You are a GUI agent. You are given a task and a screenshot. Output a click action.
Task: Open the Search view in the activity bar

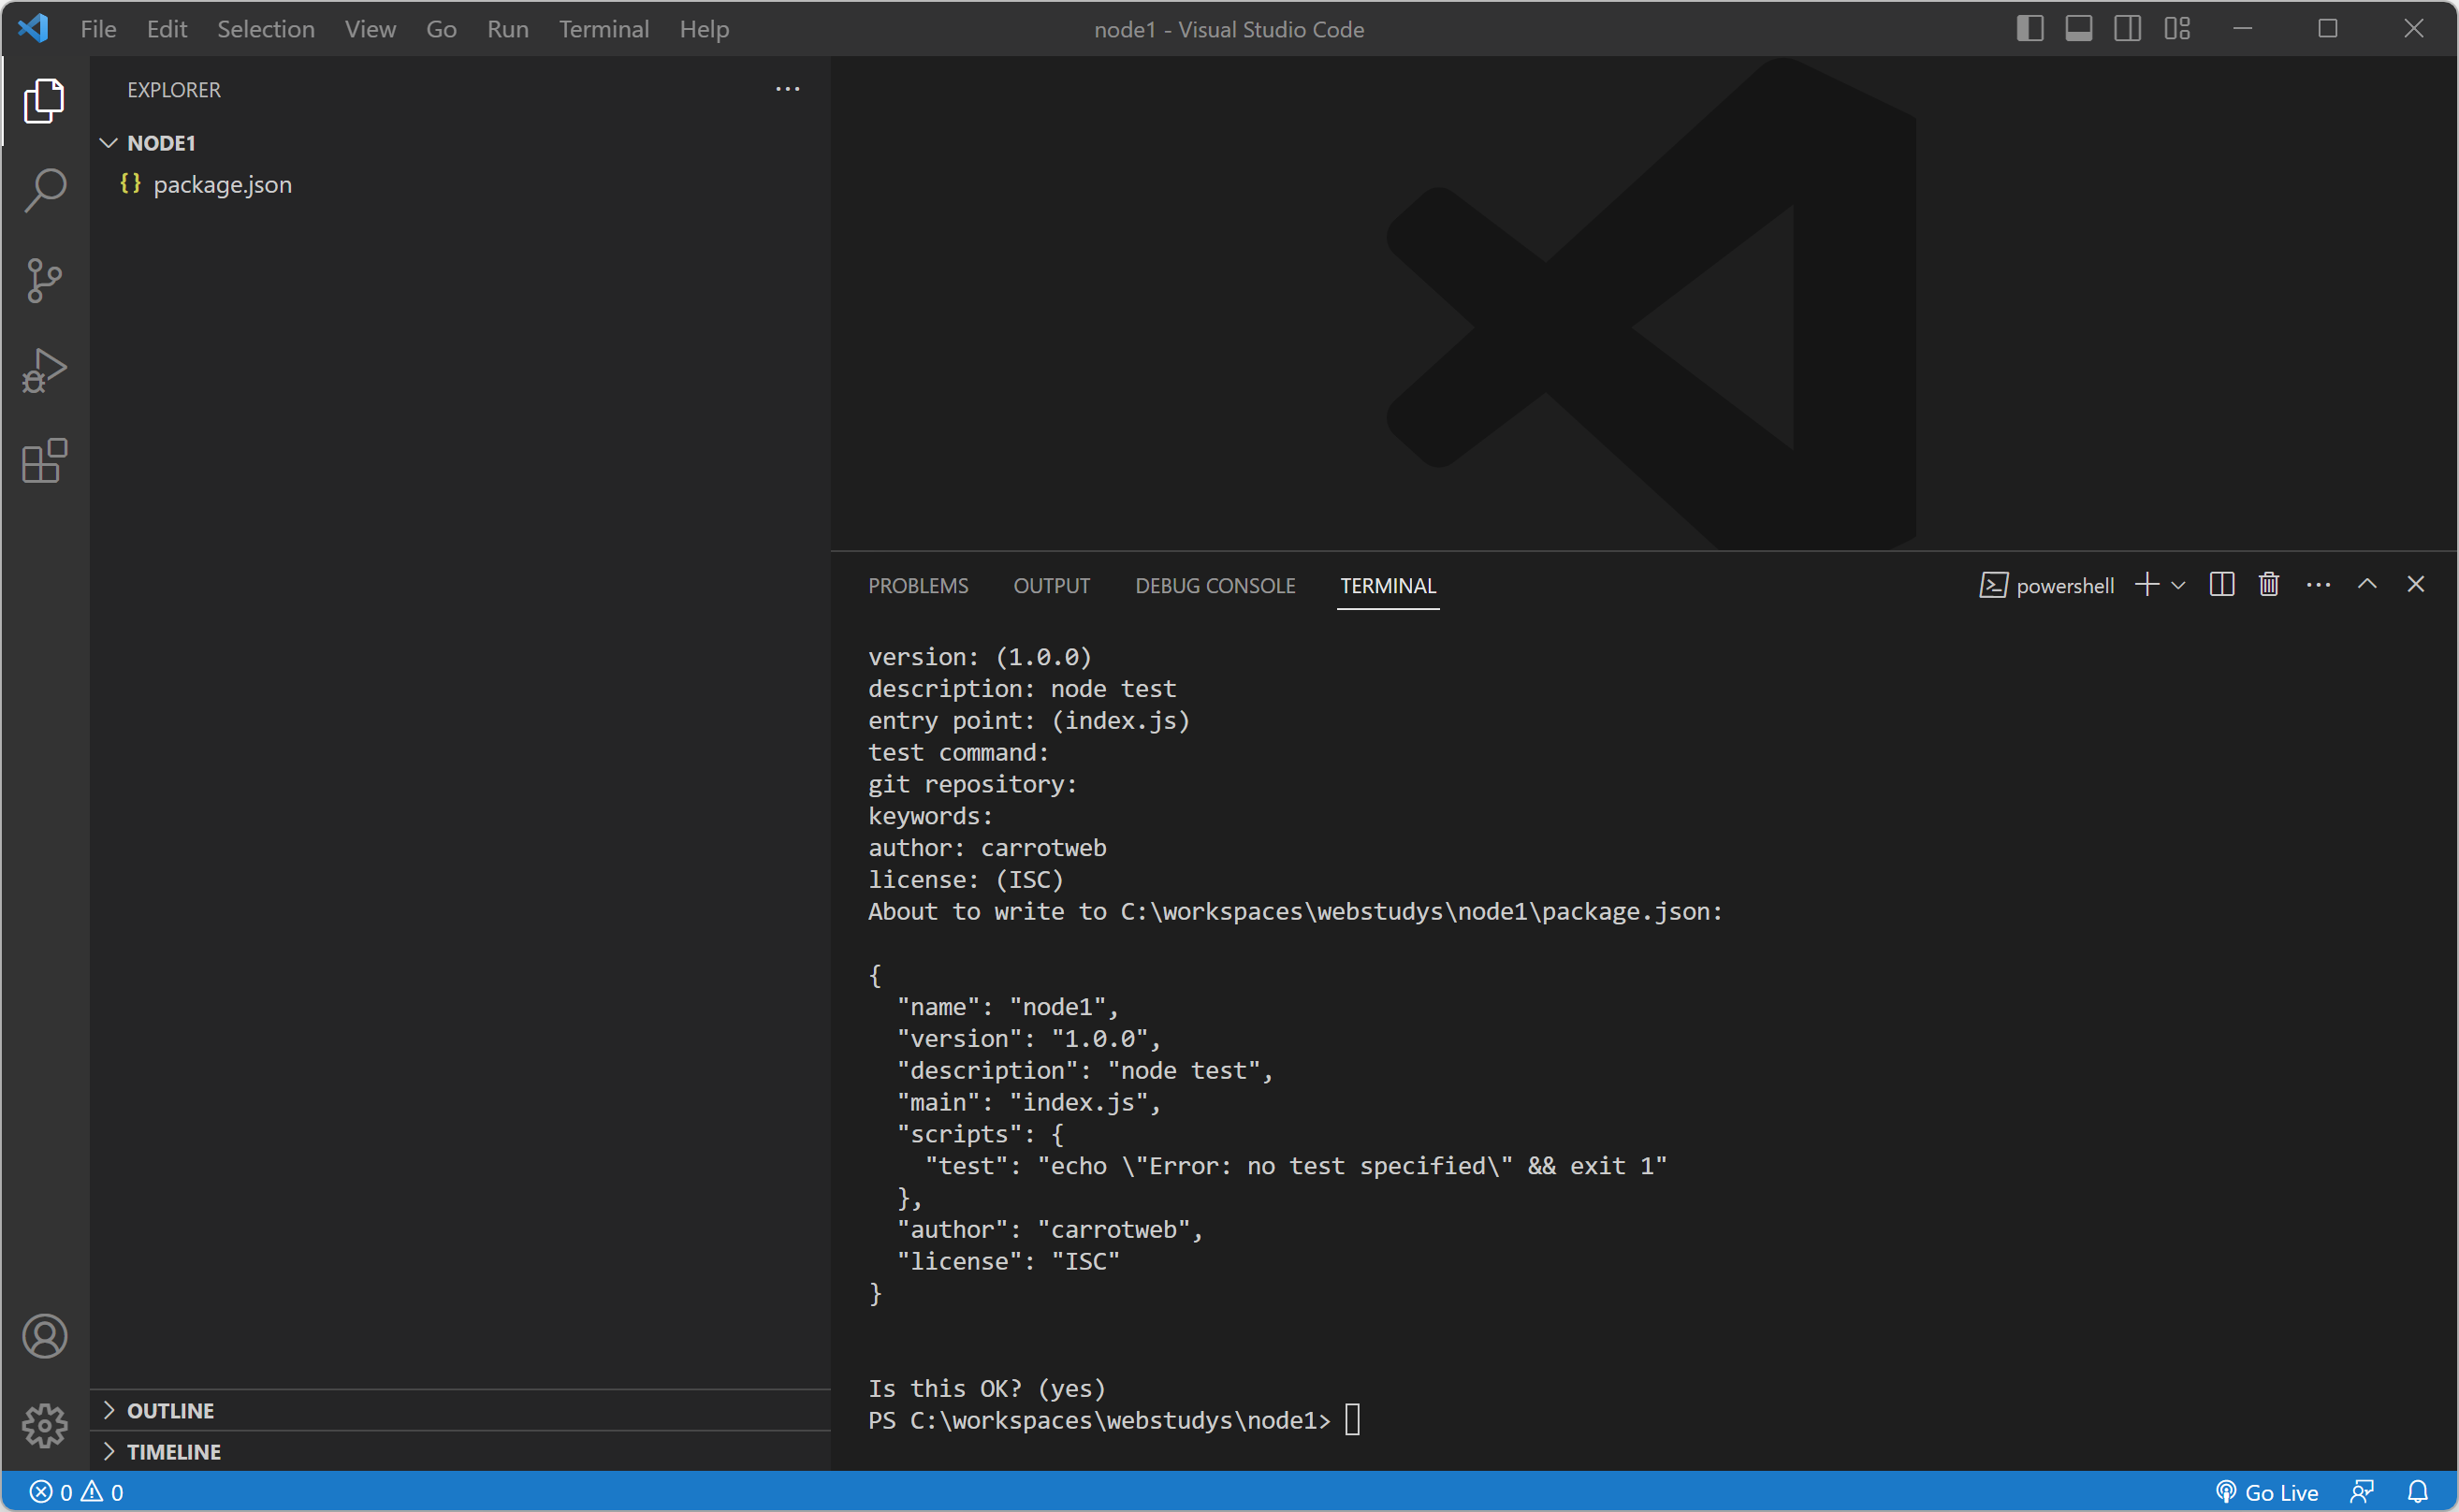45,190
